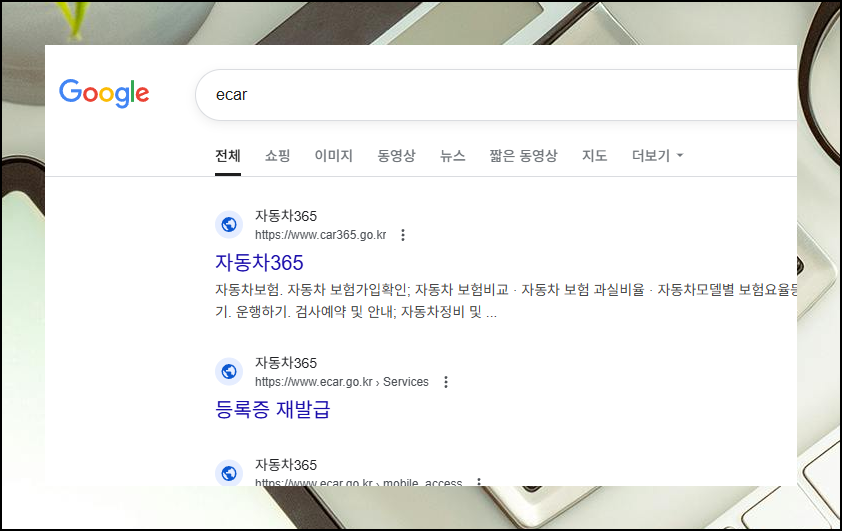Open the 지도 tab
The width and height of the screenshot is (842, 531).
(x=594, y=156)
